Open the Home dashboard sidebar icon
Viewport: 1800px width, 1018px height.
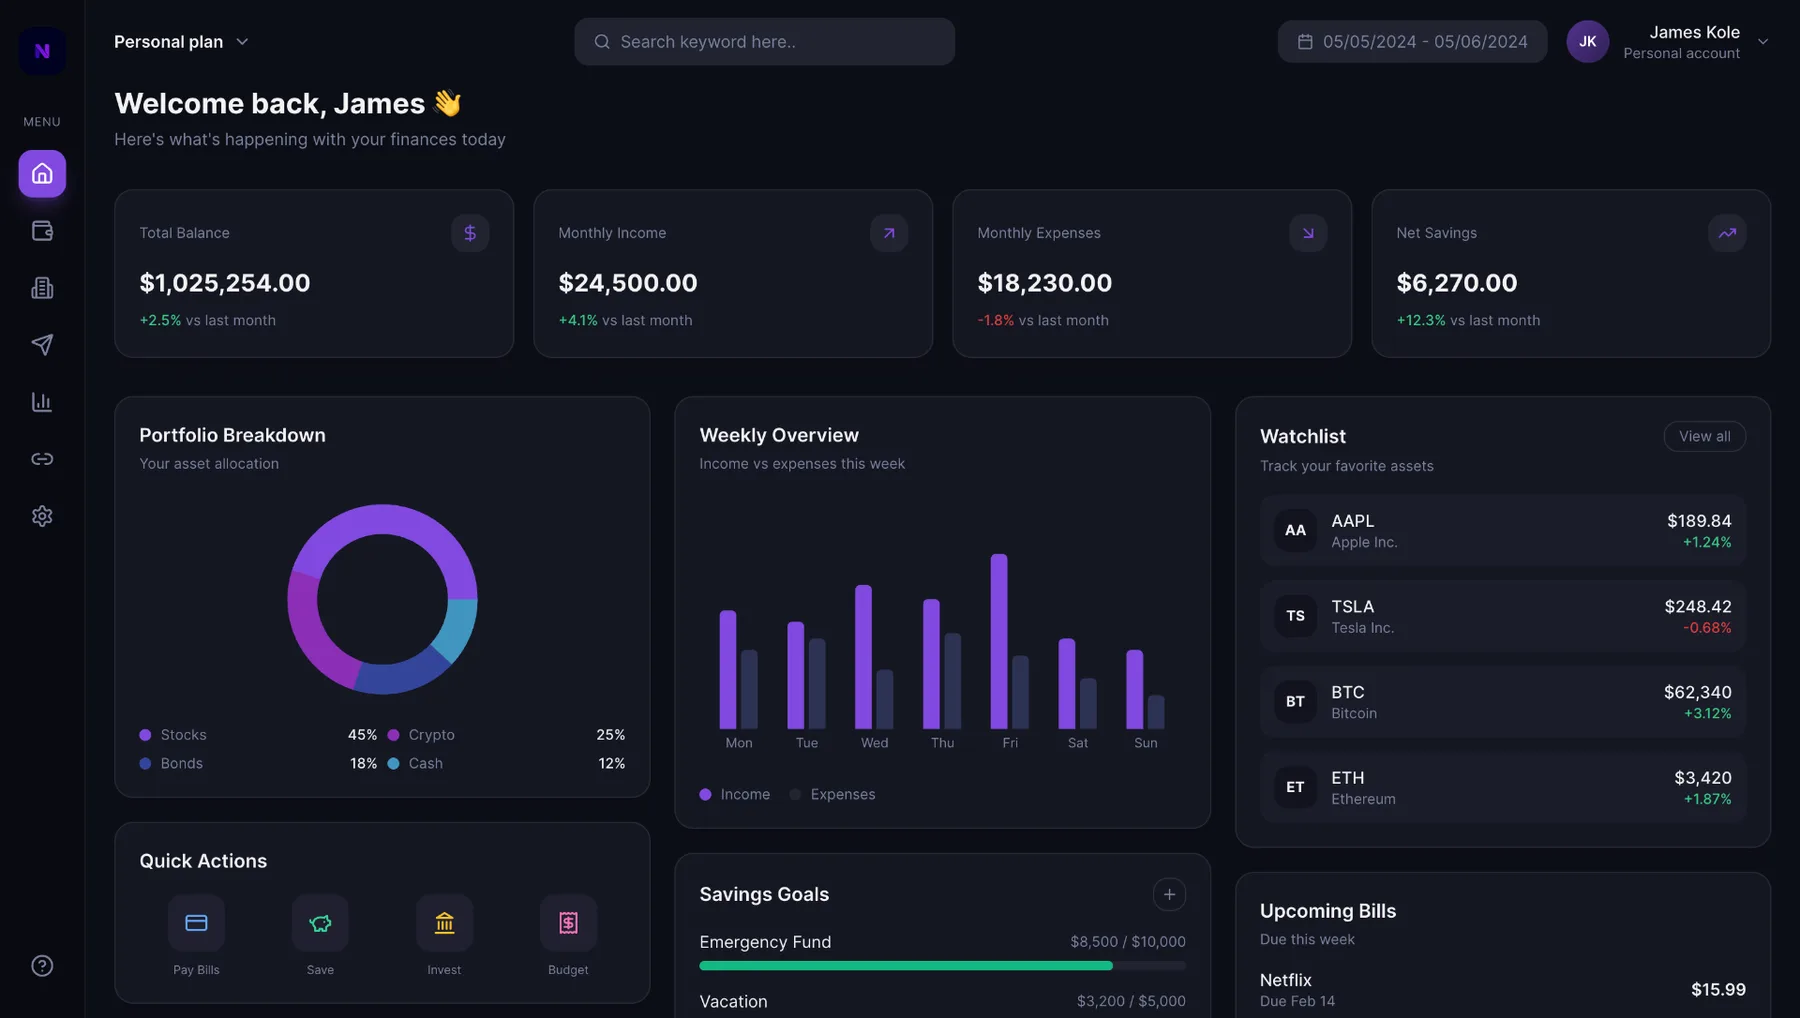pos(42,174)
